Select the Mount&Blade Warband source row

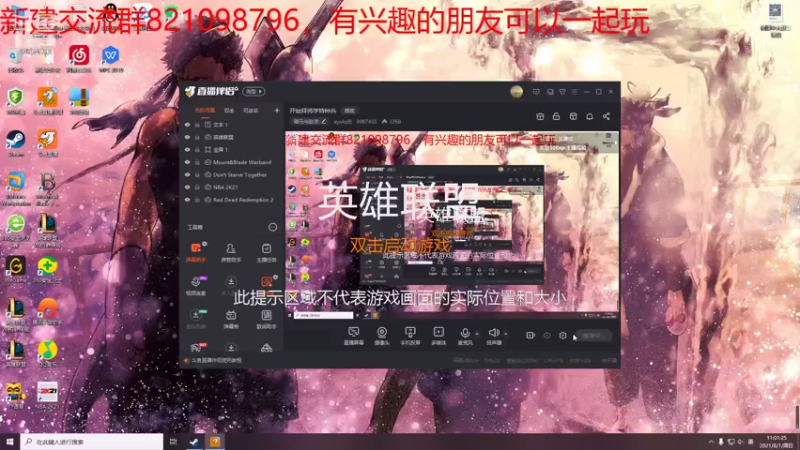click(232, 162)
